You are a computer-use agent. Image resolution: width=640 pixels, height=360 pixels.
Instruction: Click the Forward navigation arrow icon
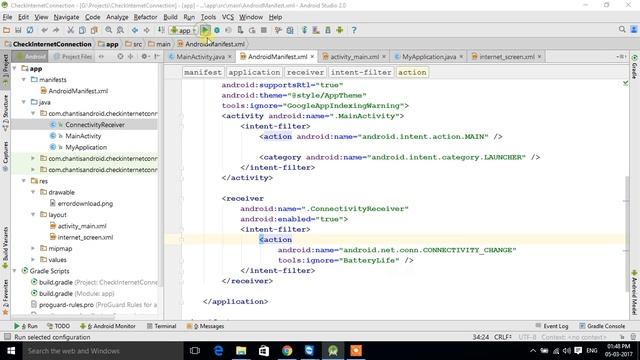click(147, 30)
